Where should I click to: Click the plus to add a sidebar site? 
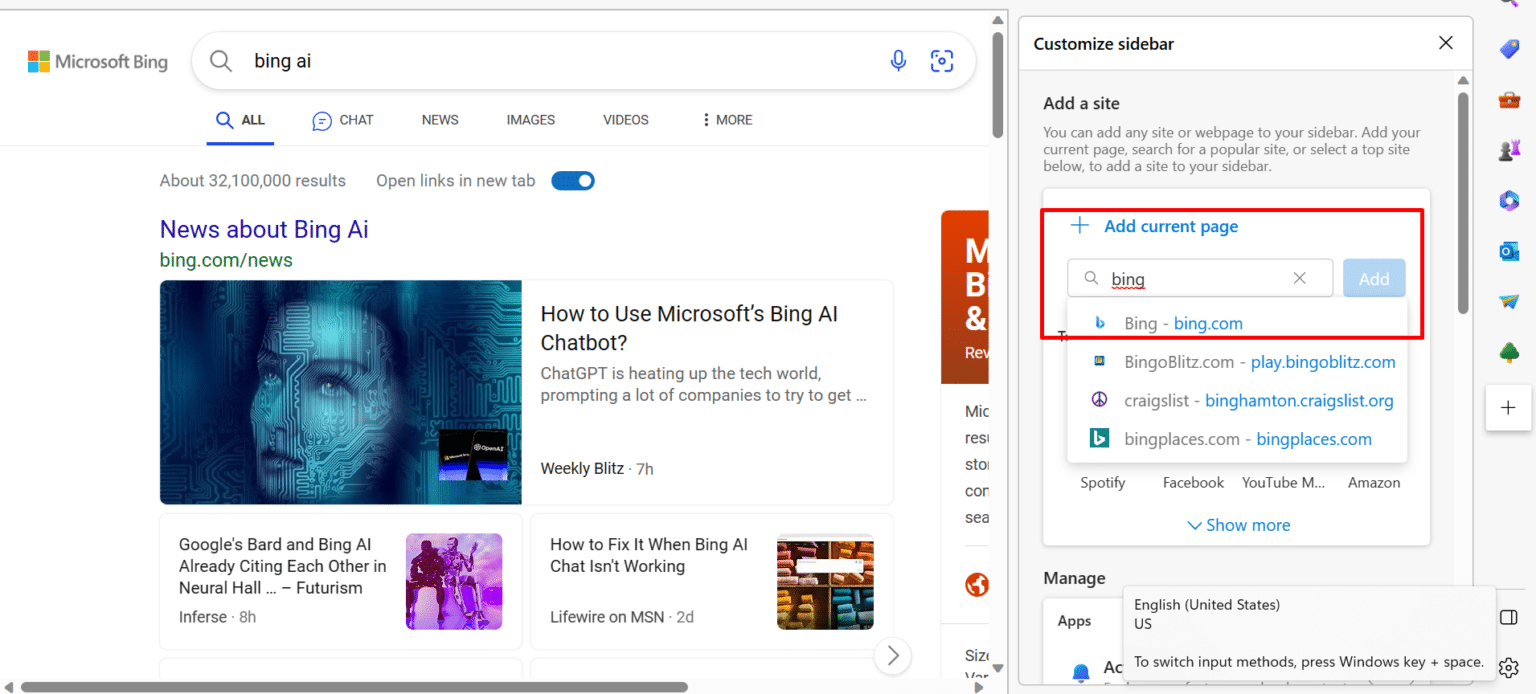[x=1509, y=408]
